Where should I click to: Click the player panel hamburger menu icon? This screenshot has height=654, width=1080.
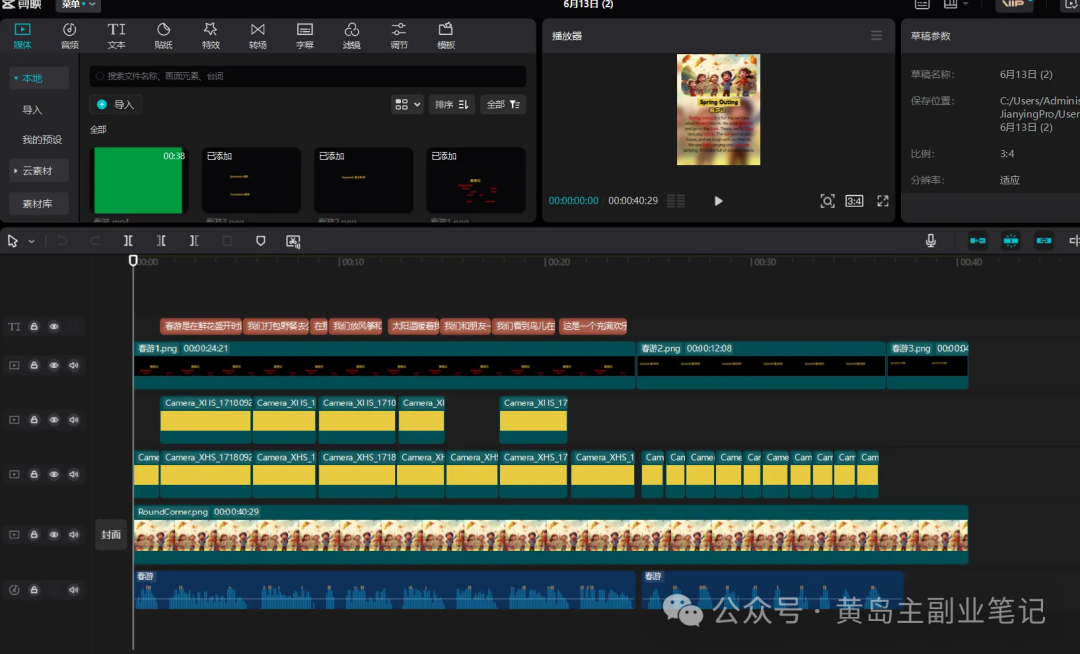(x=876, y=35)
